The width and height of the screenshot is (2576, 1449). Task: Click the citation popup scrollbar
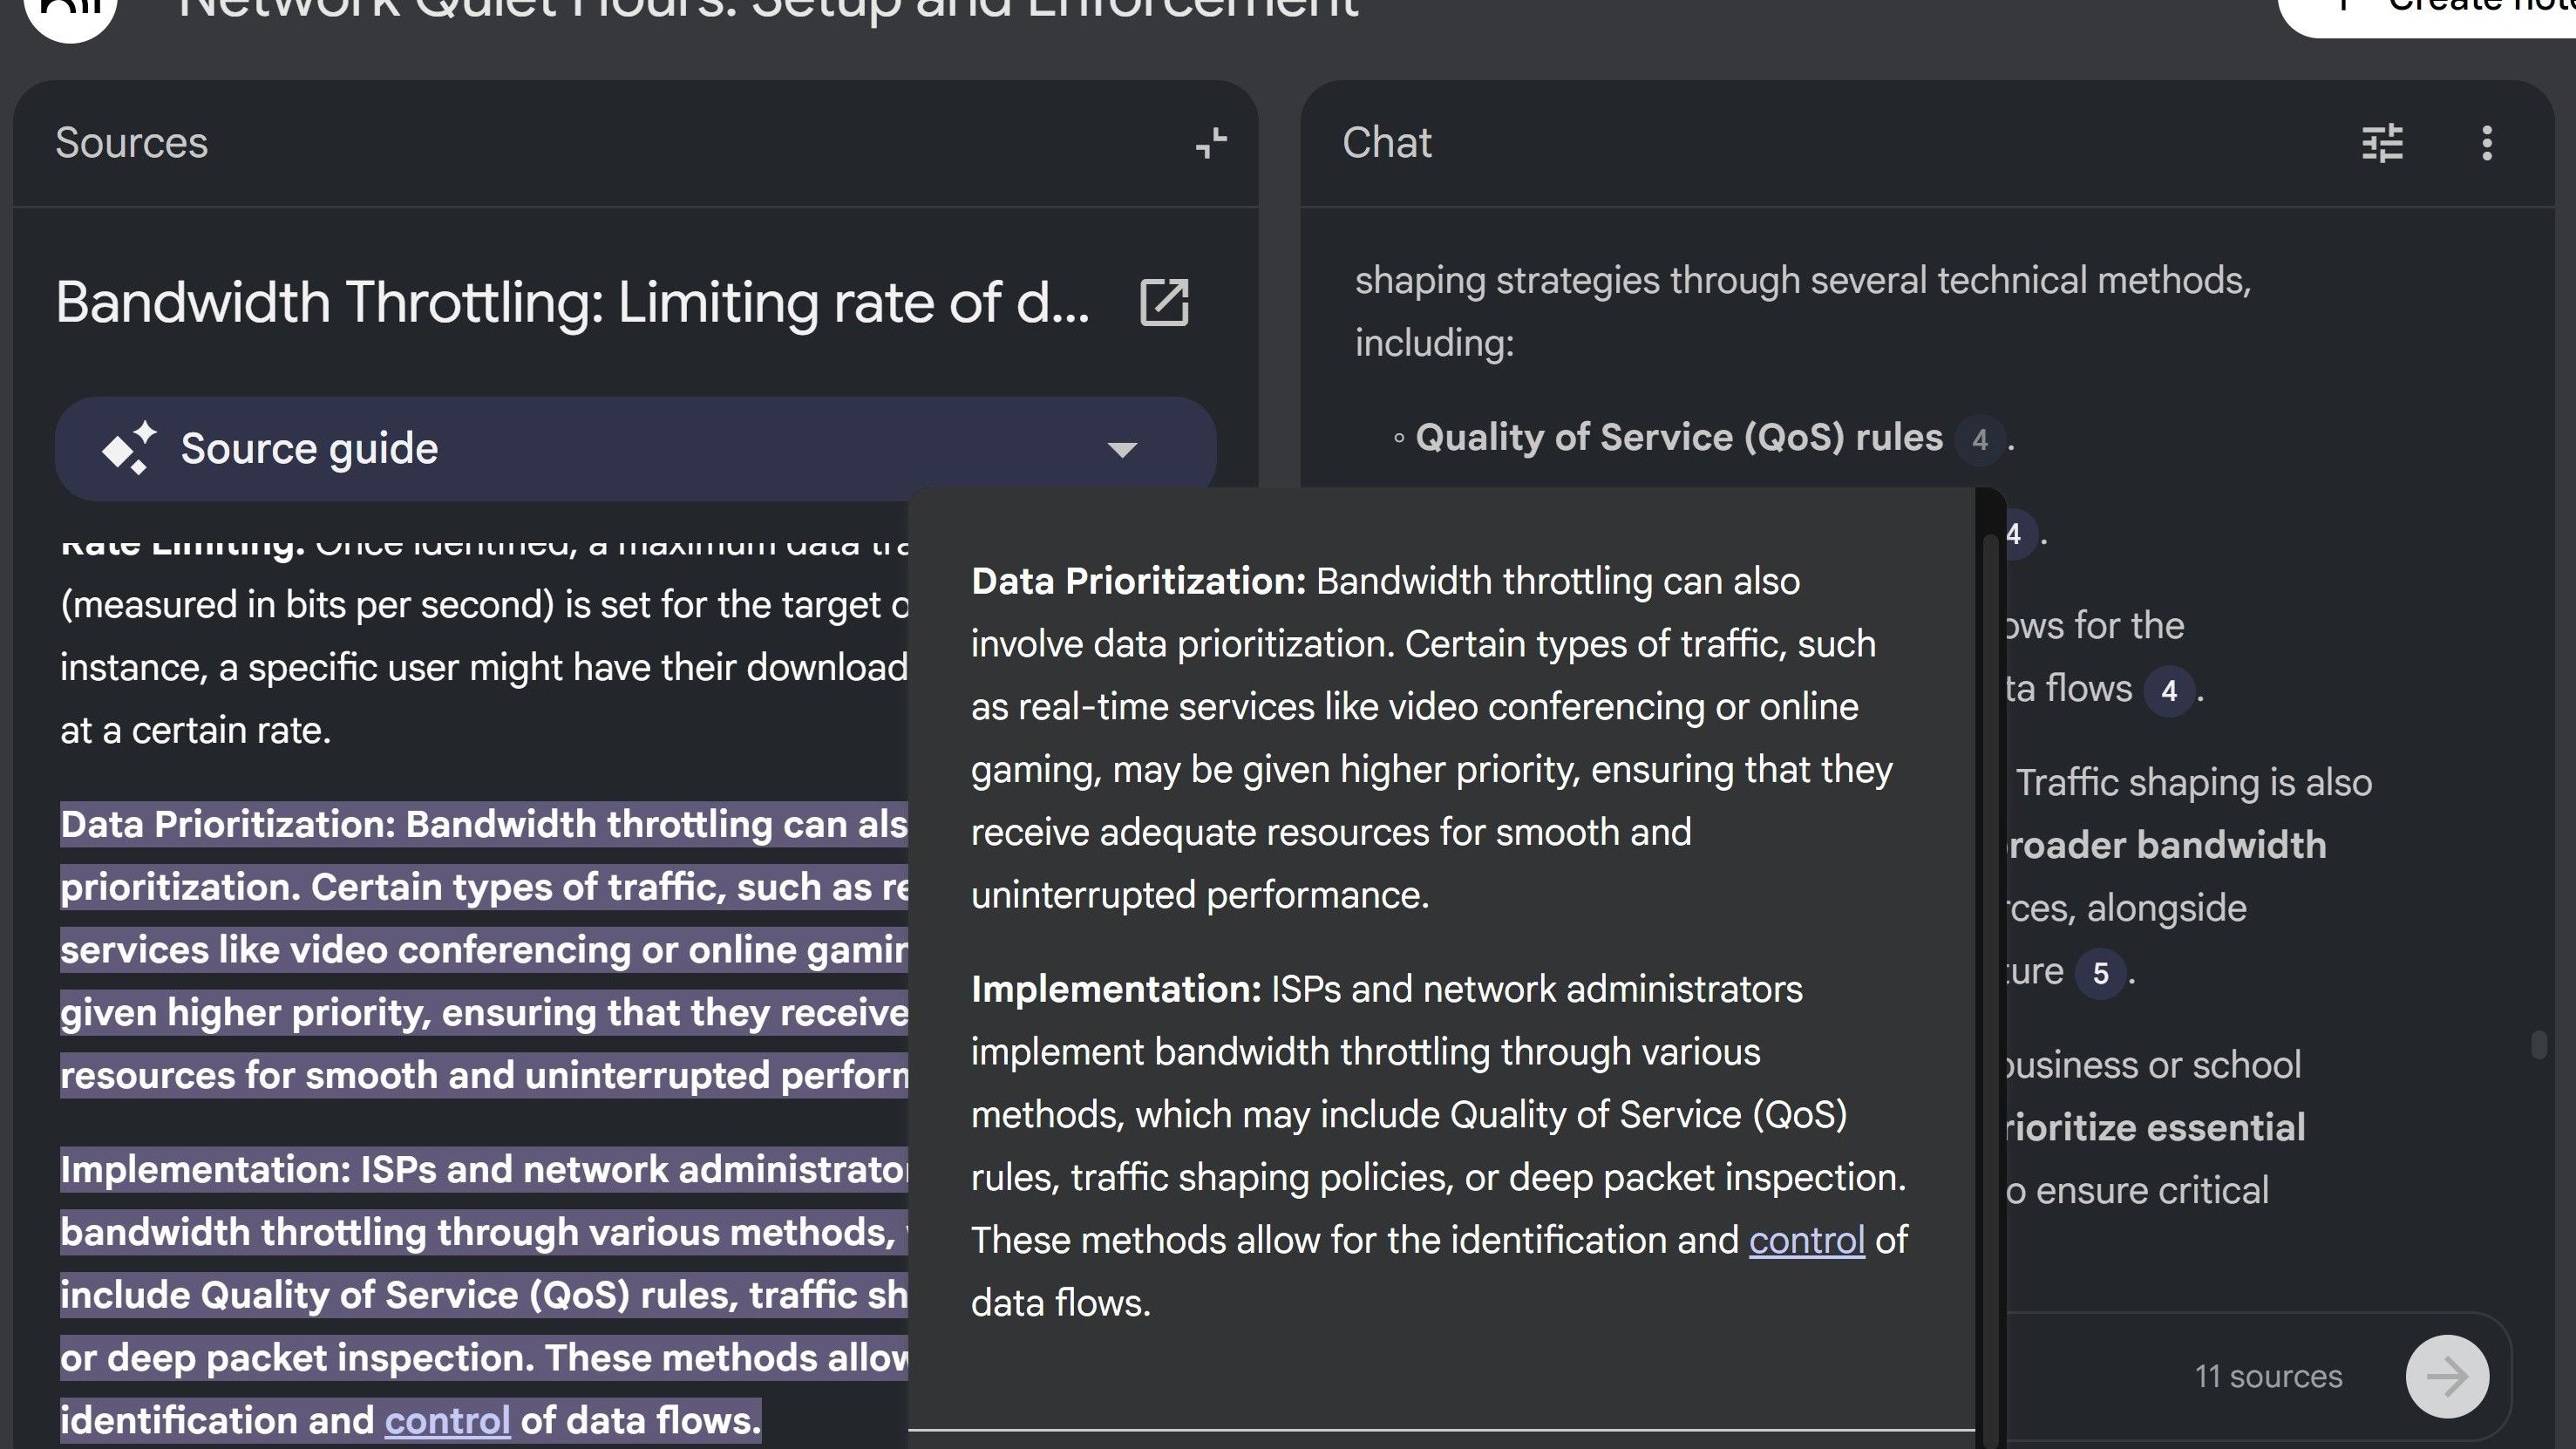click(1990, 990)
